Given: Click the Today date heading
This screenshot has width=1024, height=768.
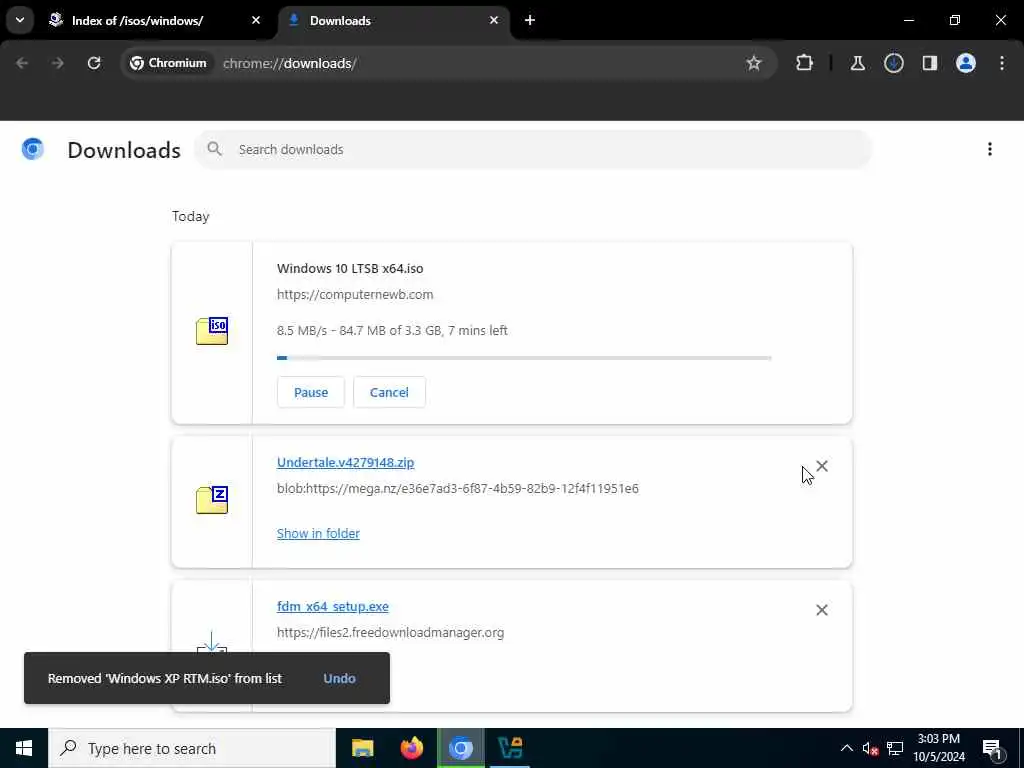Looking at the screenshot, I should point(191,216).
